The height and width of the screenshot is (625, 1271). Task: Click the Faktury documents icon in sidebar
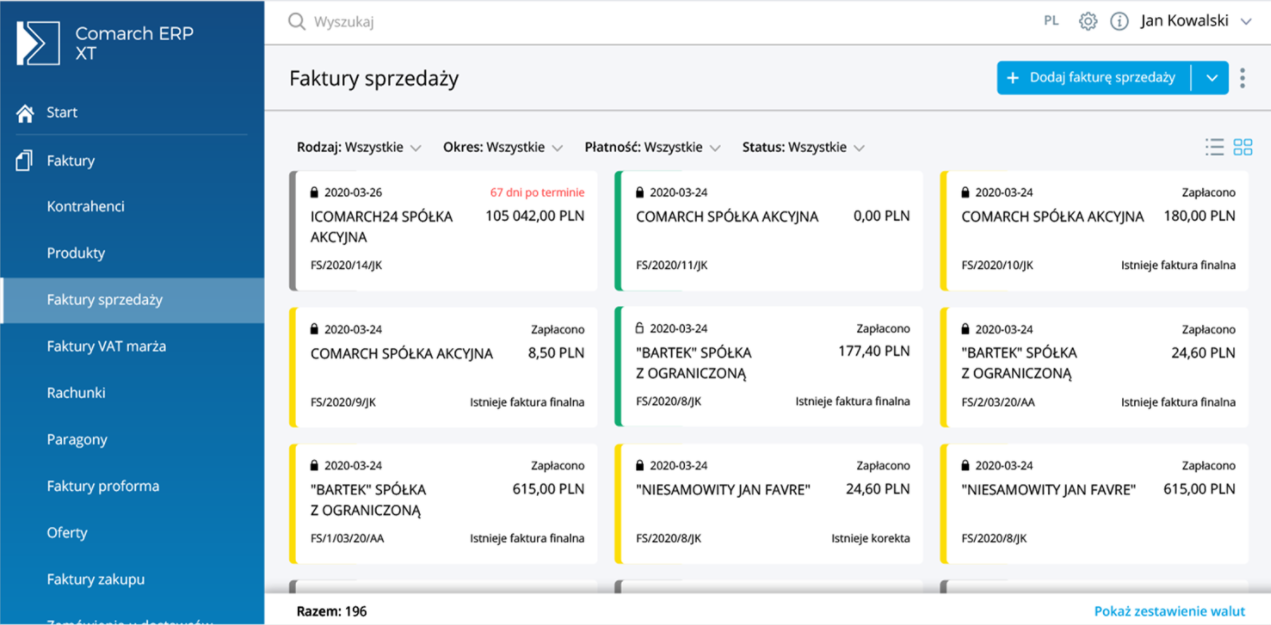25,161
